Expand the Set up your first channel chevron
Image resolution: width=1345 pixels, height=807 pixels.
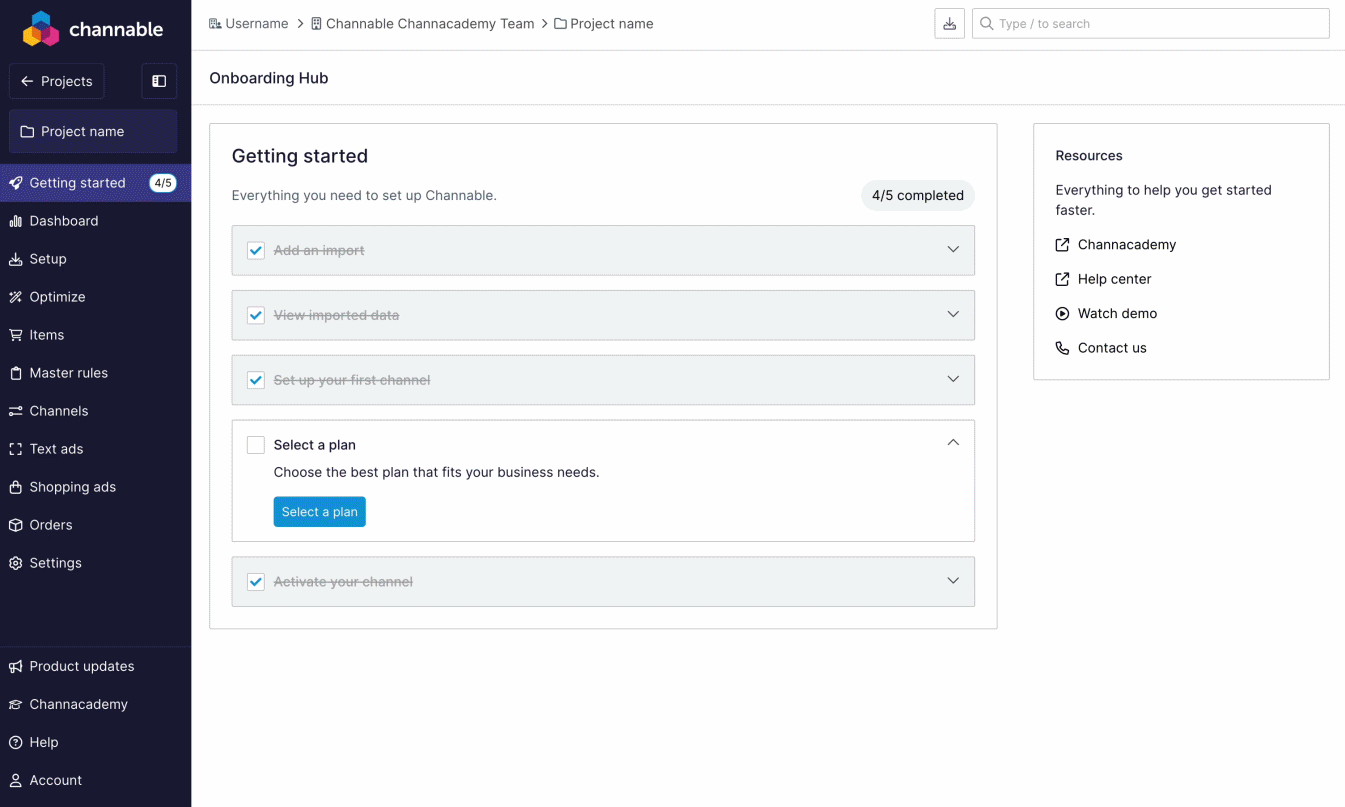pos(953,379)
